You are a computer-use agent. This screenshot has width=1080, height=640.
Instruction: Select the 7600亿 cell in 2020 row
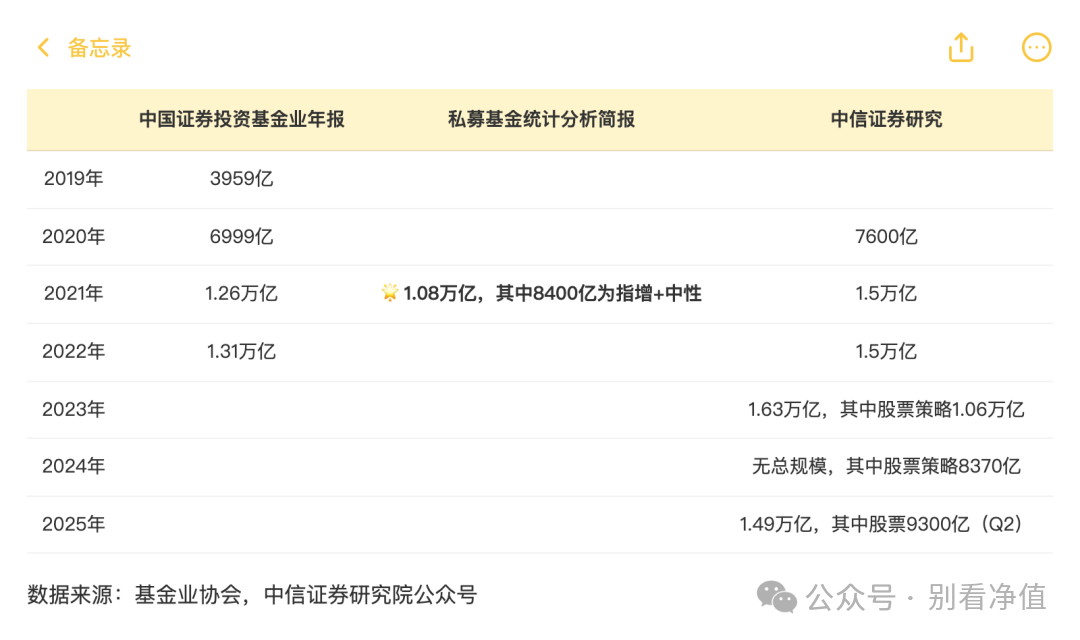[x=886, y=236]
